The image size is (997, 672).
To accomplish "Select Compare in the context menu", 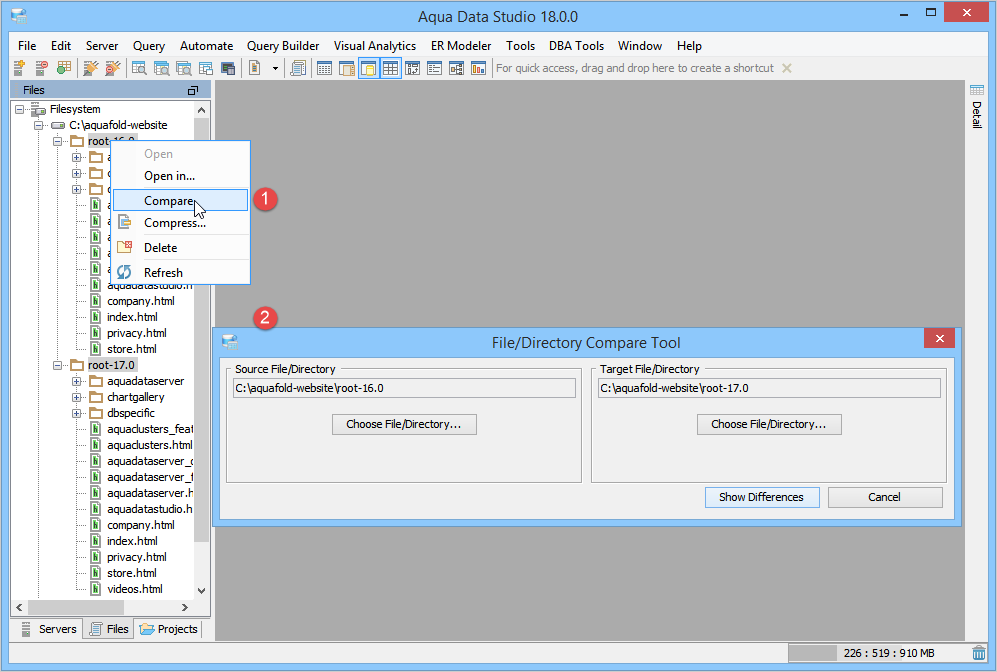I will tap(181, 200).
